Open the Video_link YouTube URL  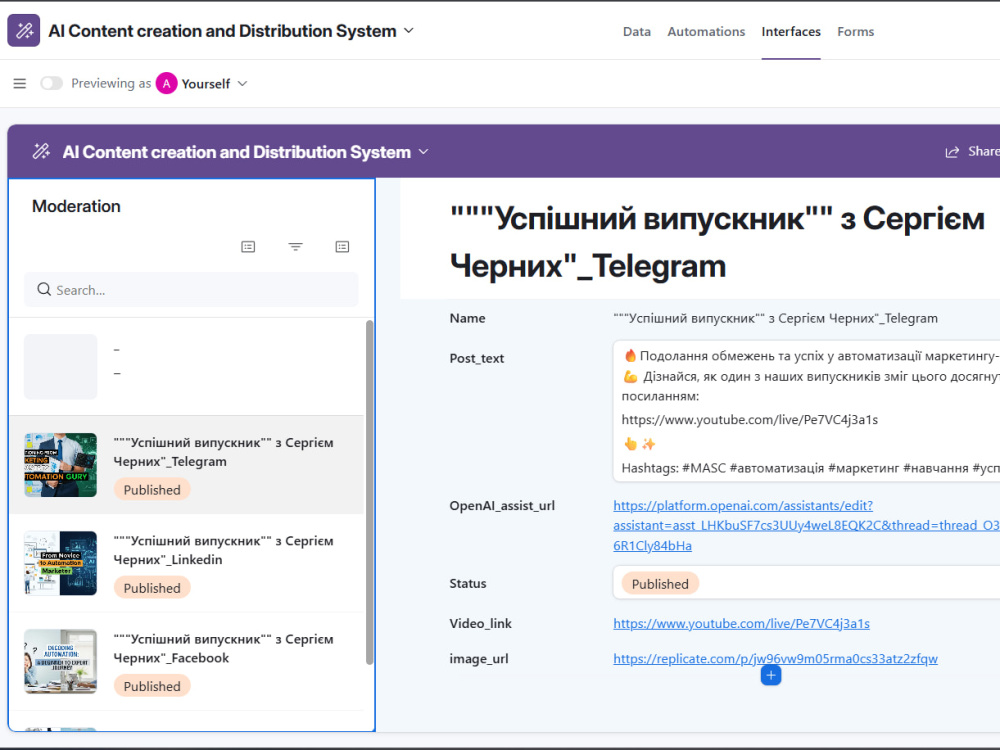741,623
